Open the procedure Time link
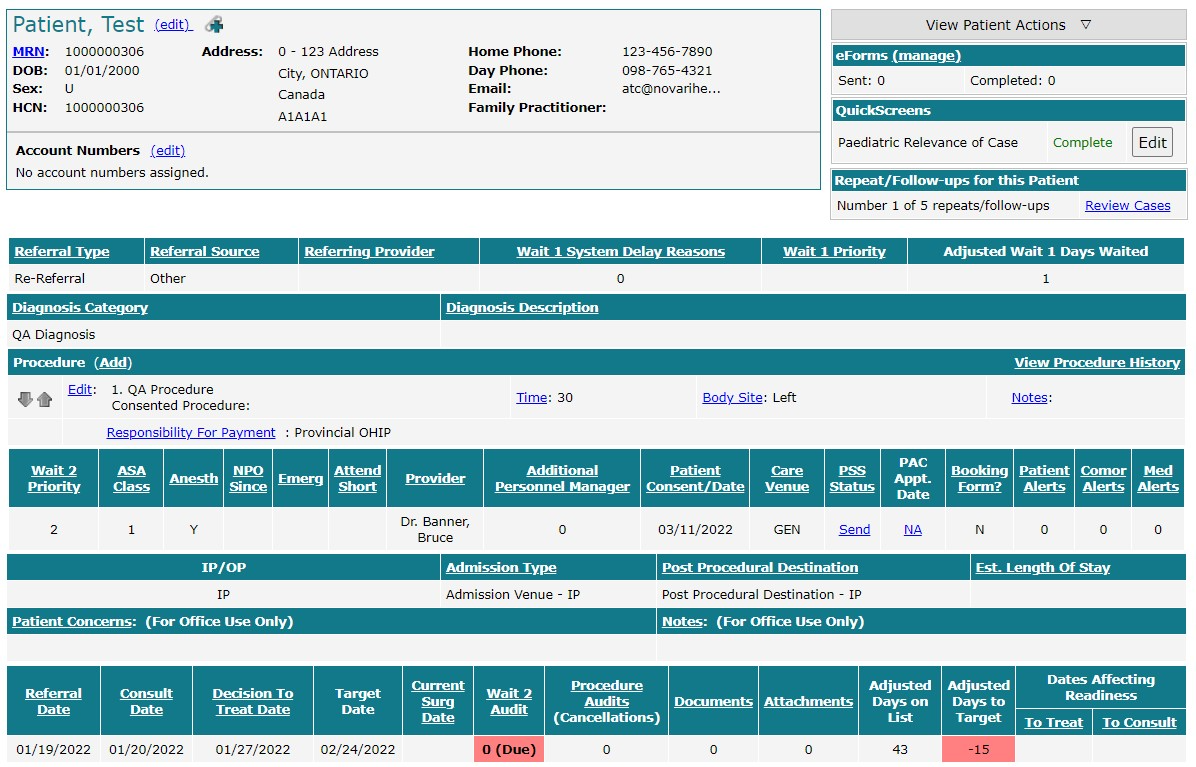 click(532, 398)
